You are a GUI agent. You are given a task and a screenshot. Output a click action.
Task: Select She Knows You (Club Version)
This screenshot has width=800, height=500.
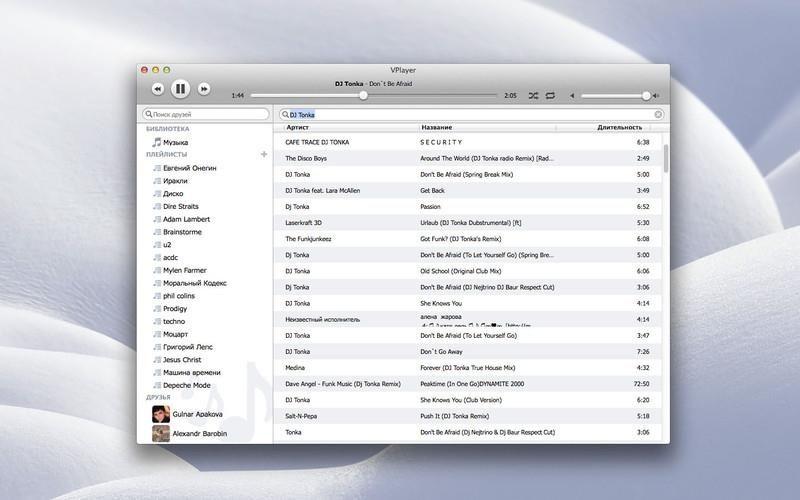click(467, 400)
